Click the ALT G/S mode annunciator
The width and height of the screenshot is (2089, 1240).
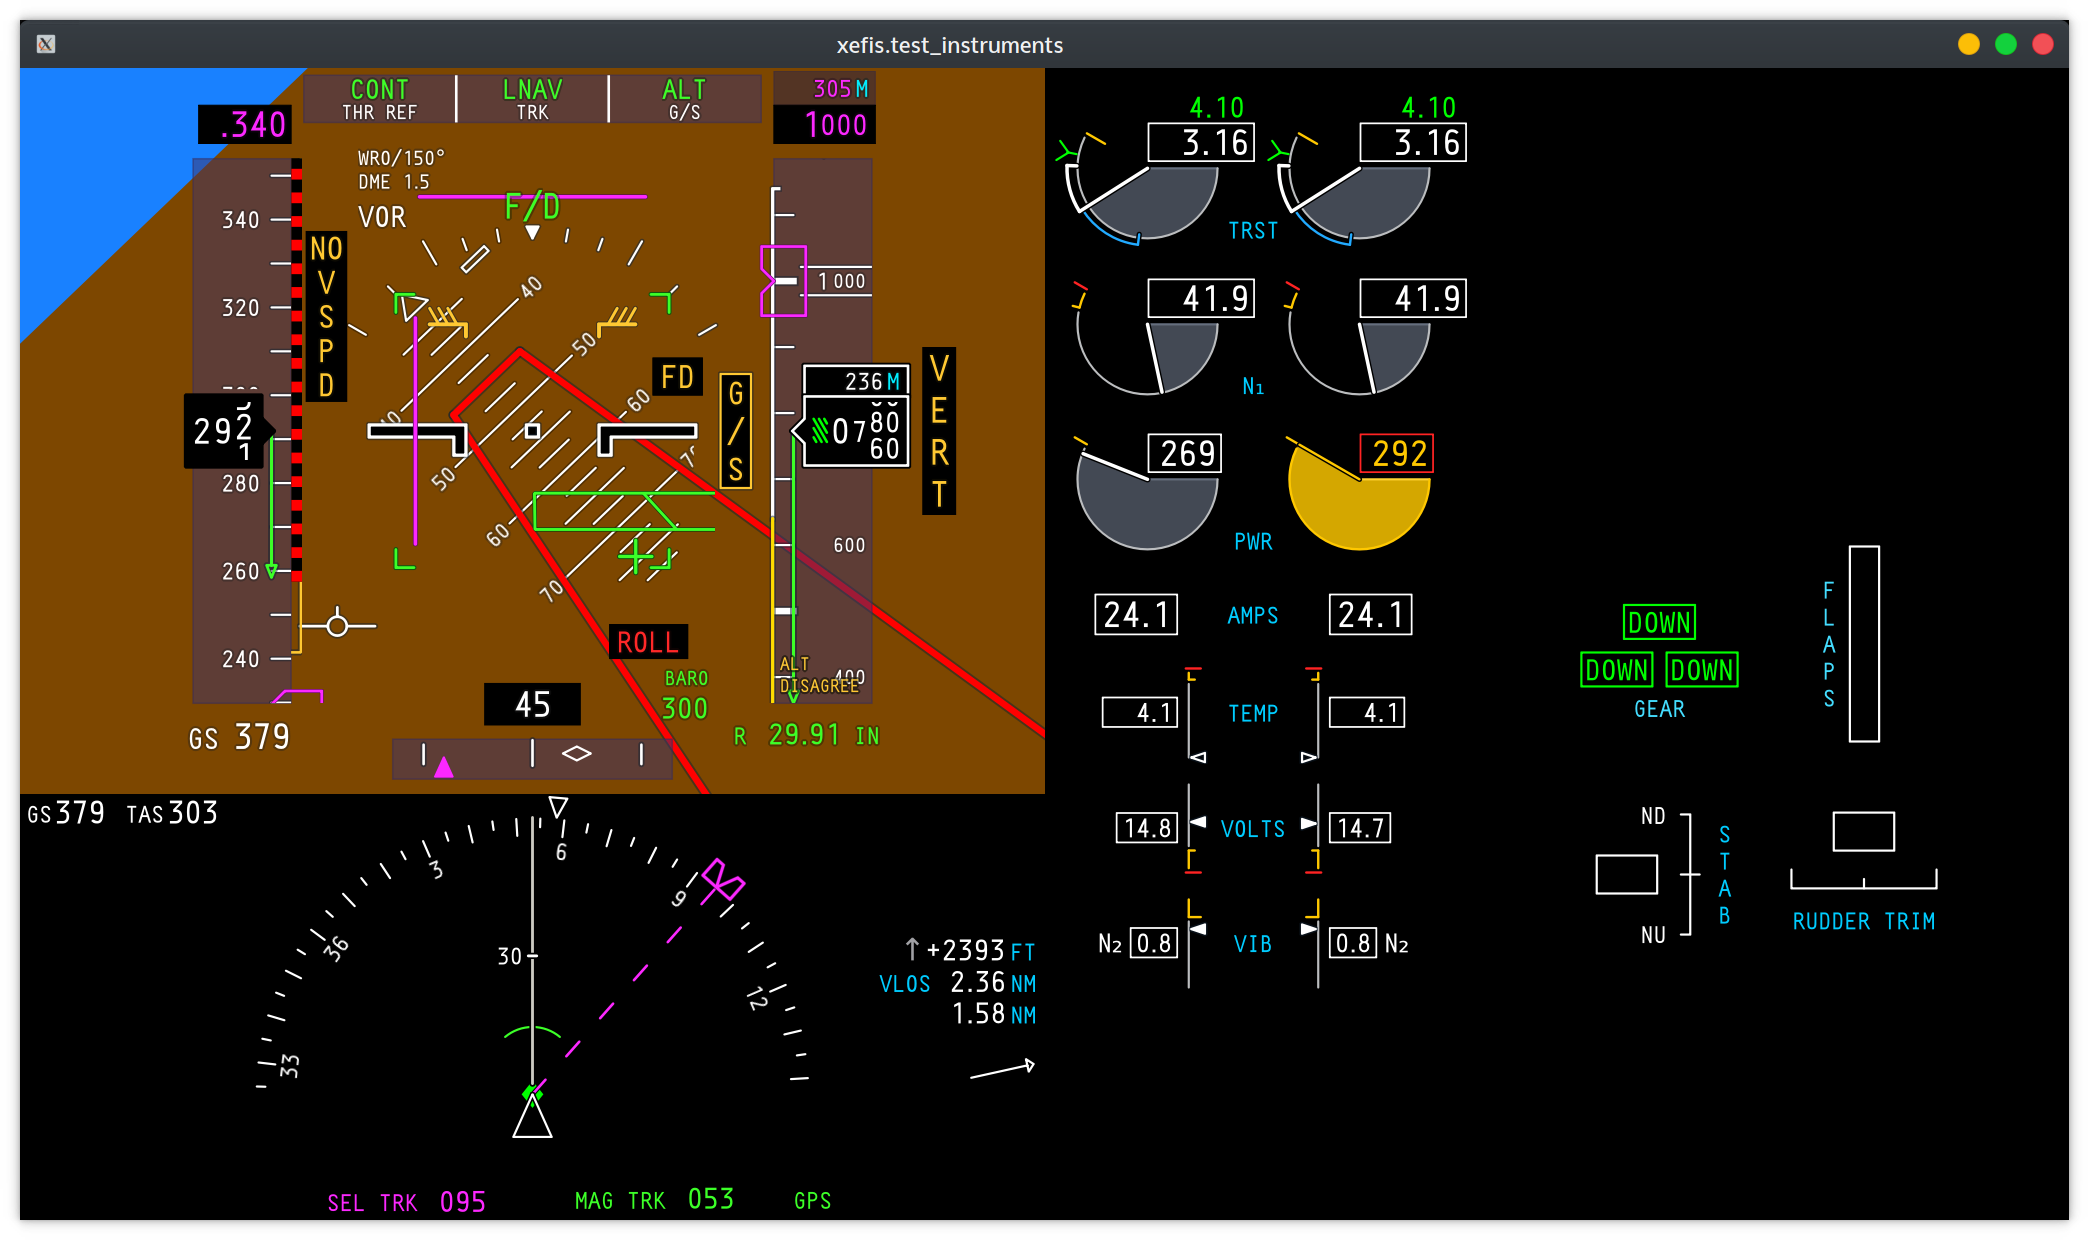click(x=684, y=99)
